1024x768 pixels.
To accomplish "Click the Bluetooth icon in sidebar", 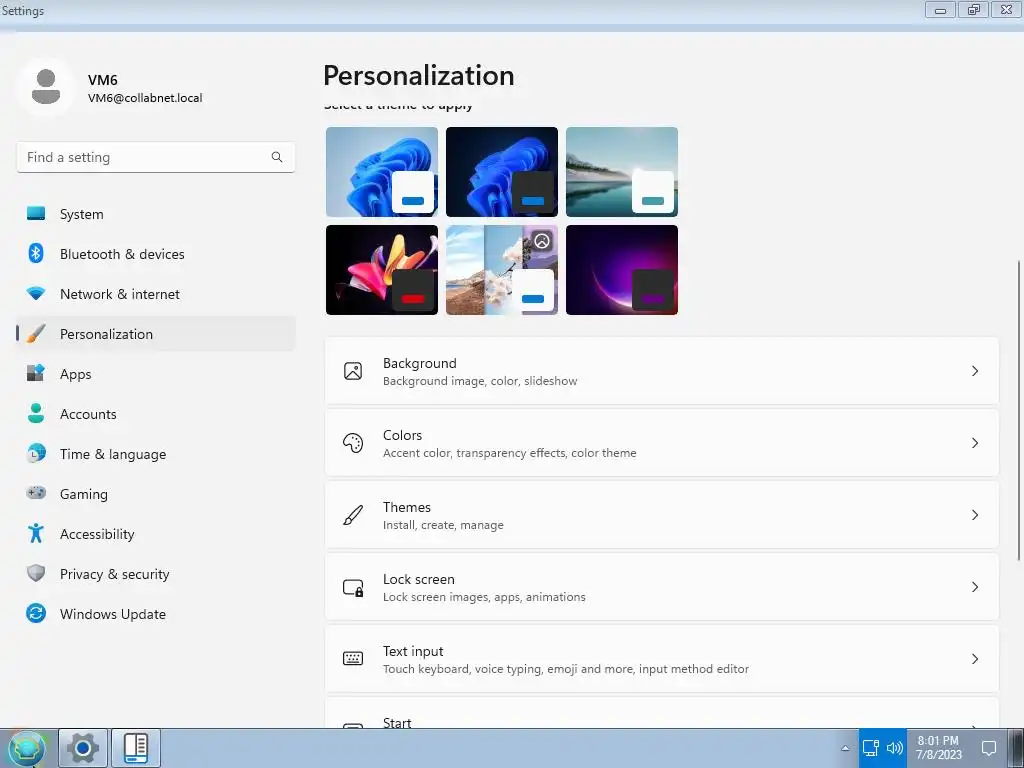I will 36,253.
